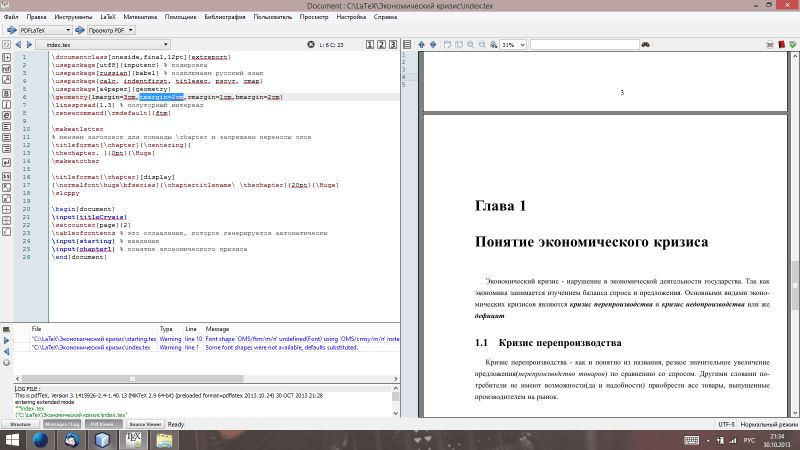Insert a ref command from sidebar
The width and height of the screenshot is (800, 450).
tap(6, 68)
